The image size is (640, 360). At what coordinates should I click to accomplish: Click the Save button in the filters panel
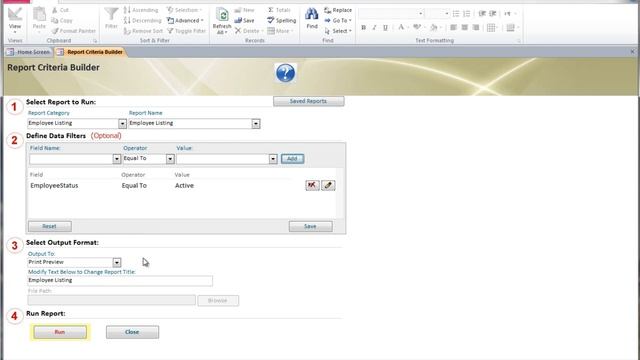pos(310,226)
